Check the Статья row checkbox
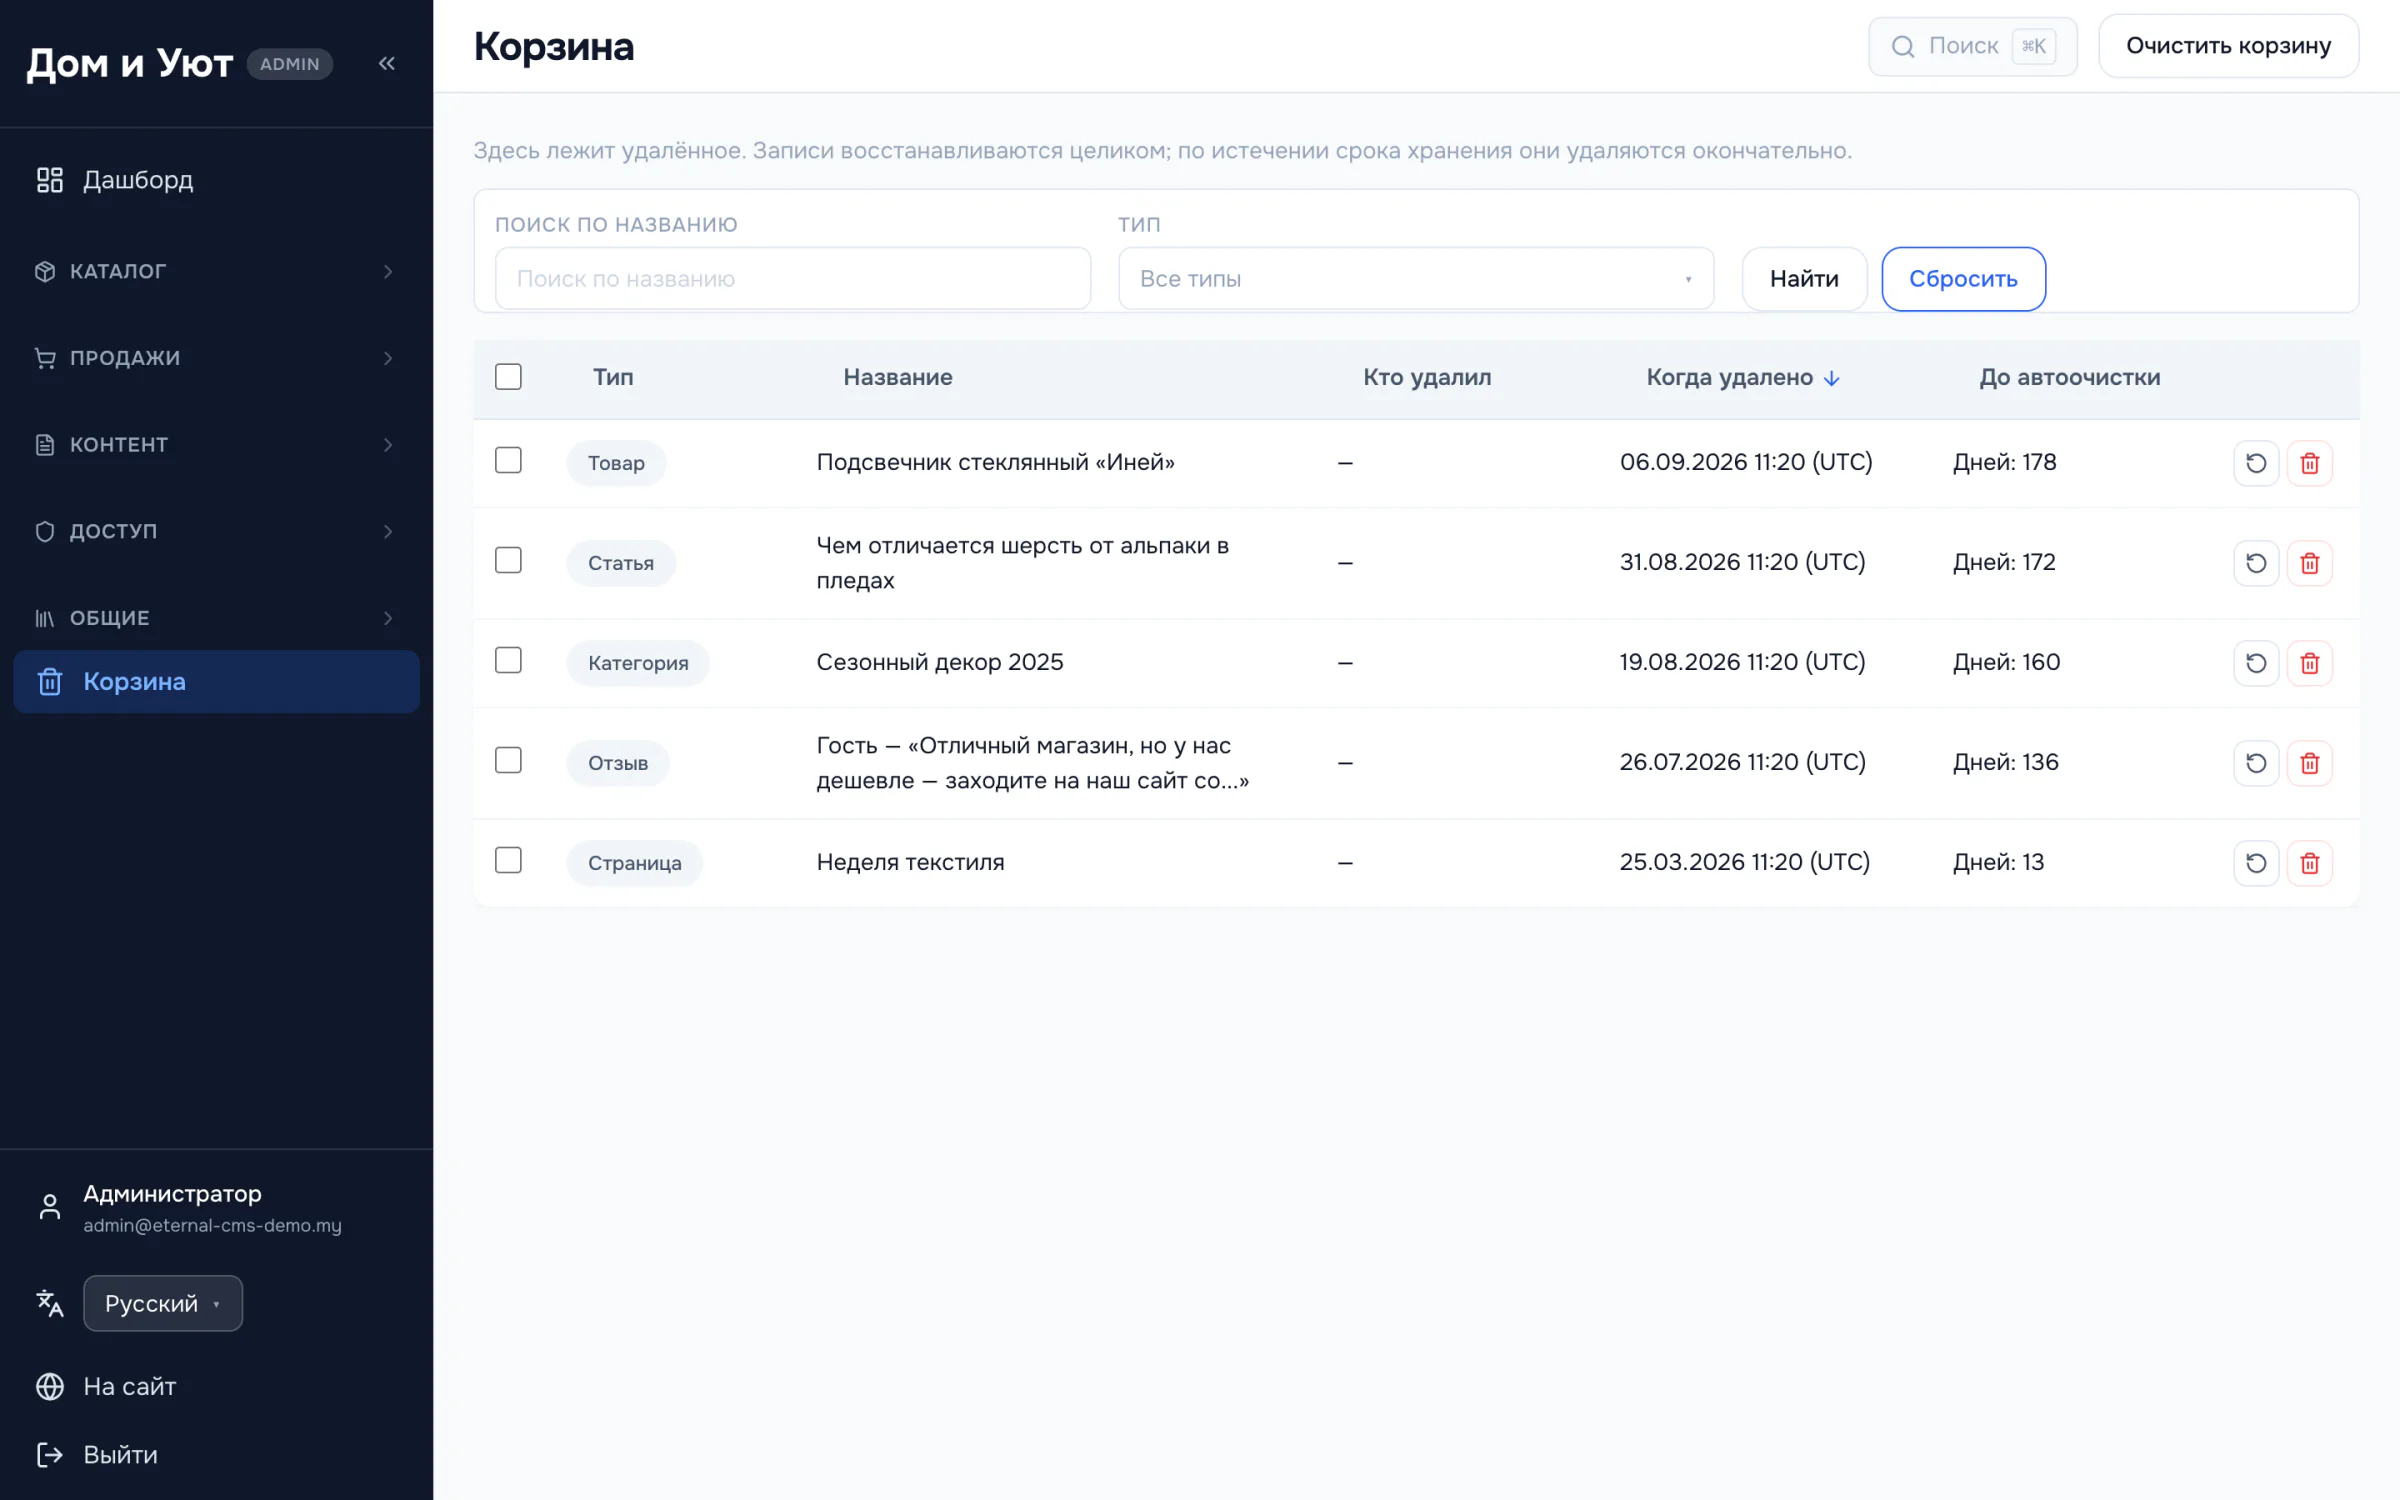The height and width of the screenshot is (1500, 2400). [508, 560]
